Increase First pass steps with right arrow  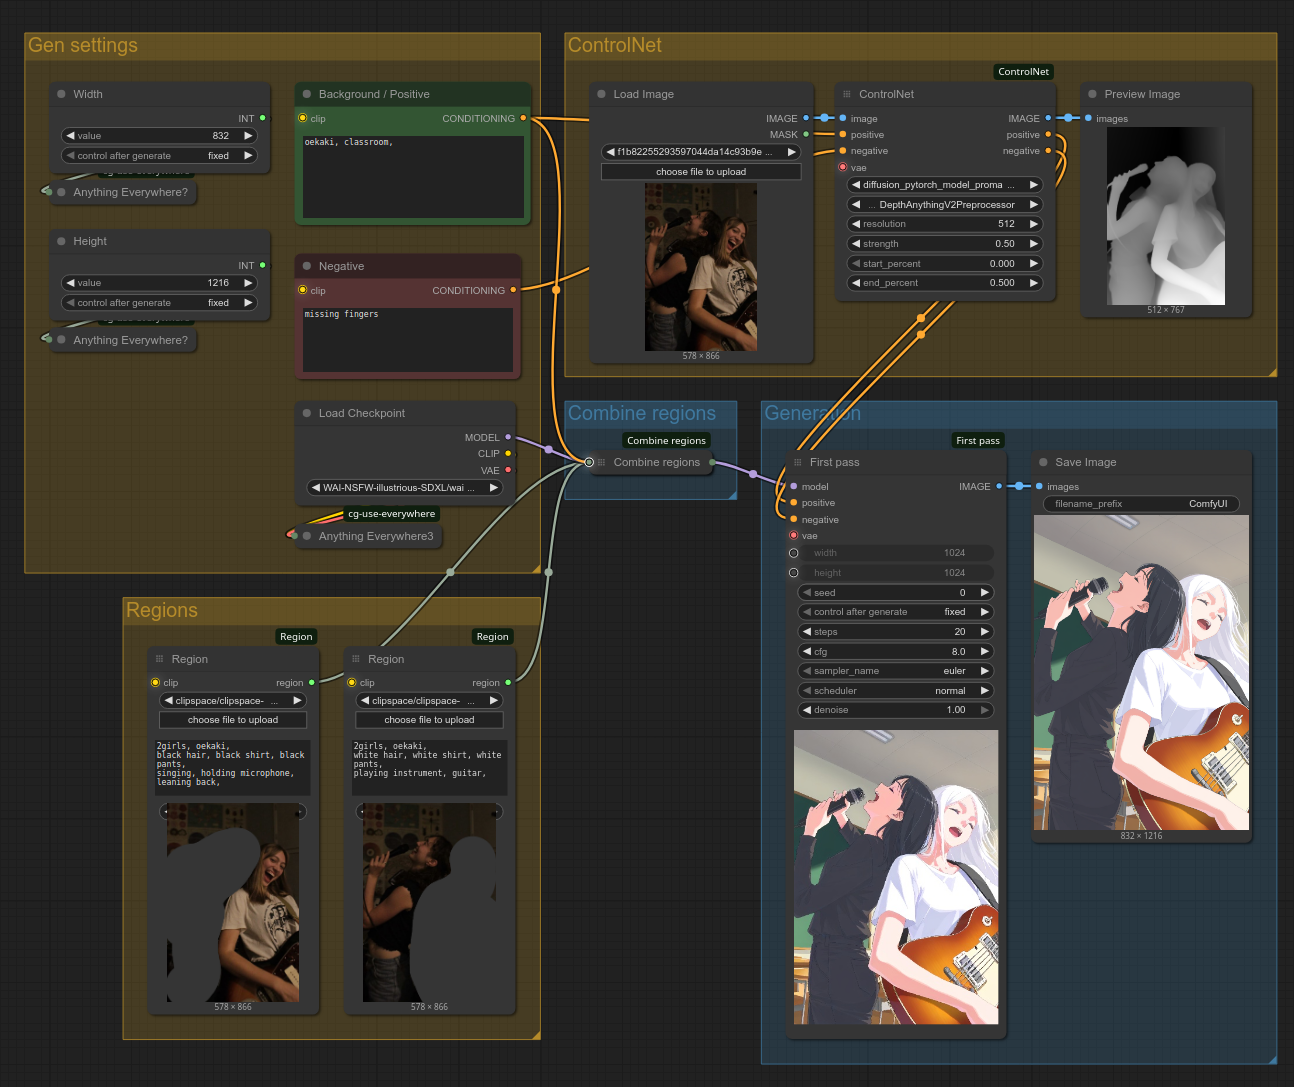pos(985,632)
